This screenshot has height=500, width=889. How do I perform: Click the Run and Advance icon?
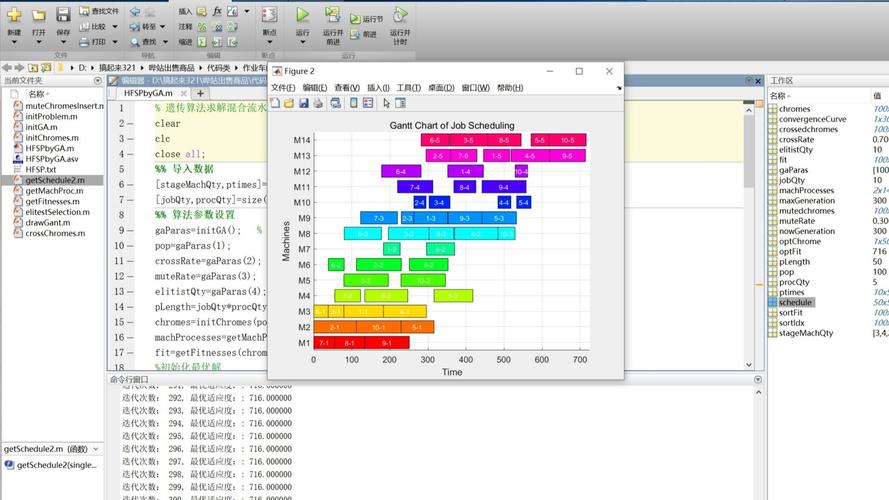click(x=333, y=16)
